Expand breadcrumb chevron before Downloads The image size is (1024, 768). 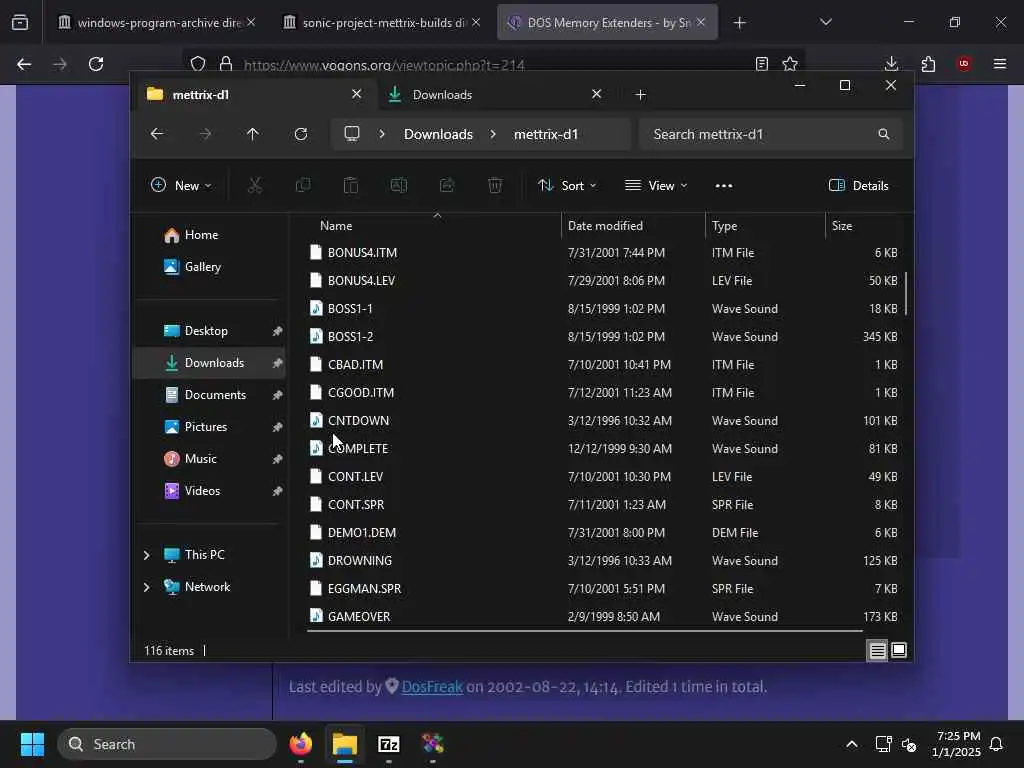[382, 134]
